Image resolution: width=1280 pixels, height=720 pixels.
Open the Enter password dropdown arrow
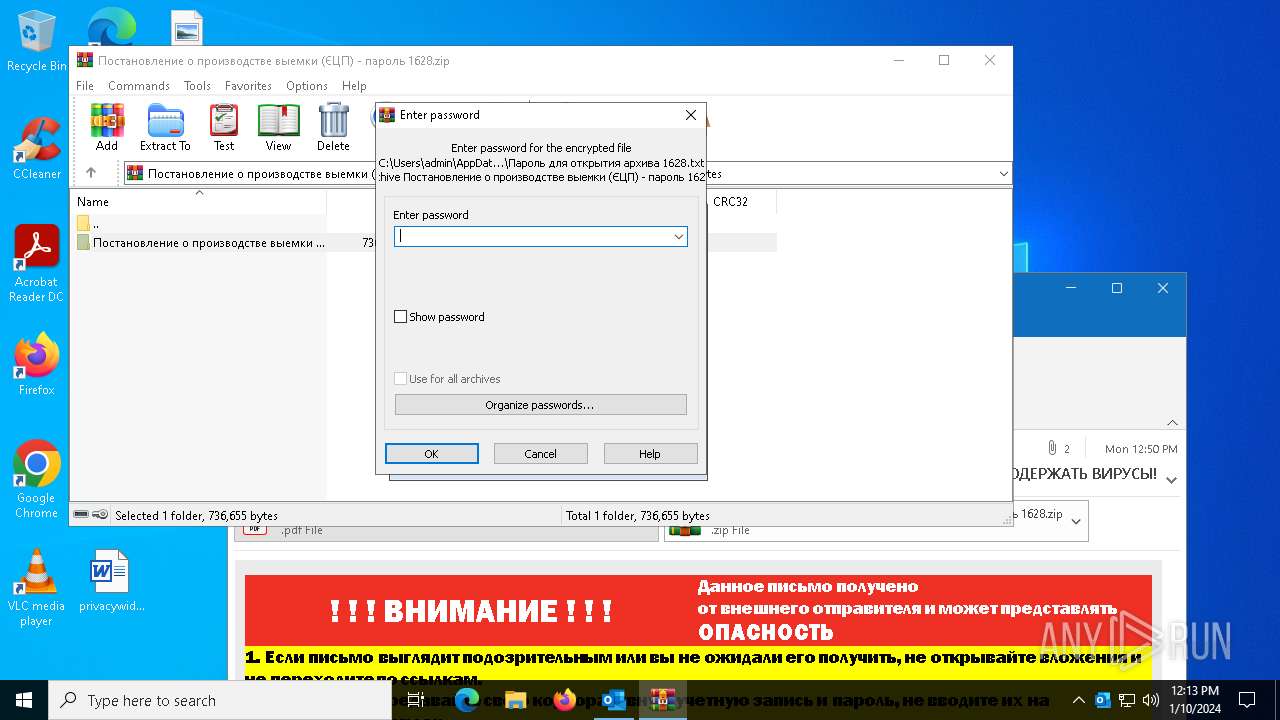678,237
